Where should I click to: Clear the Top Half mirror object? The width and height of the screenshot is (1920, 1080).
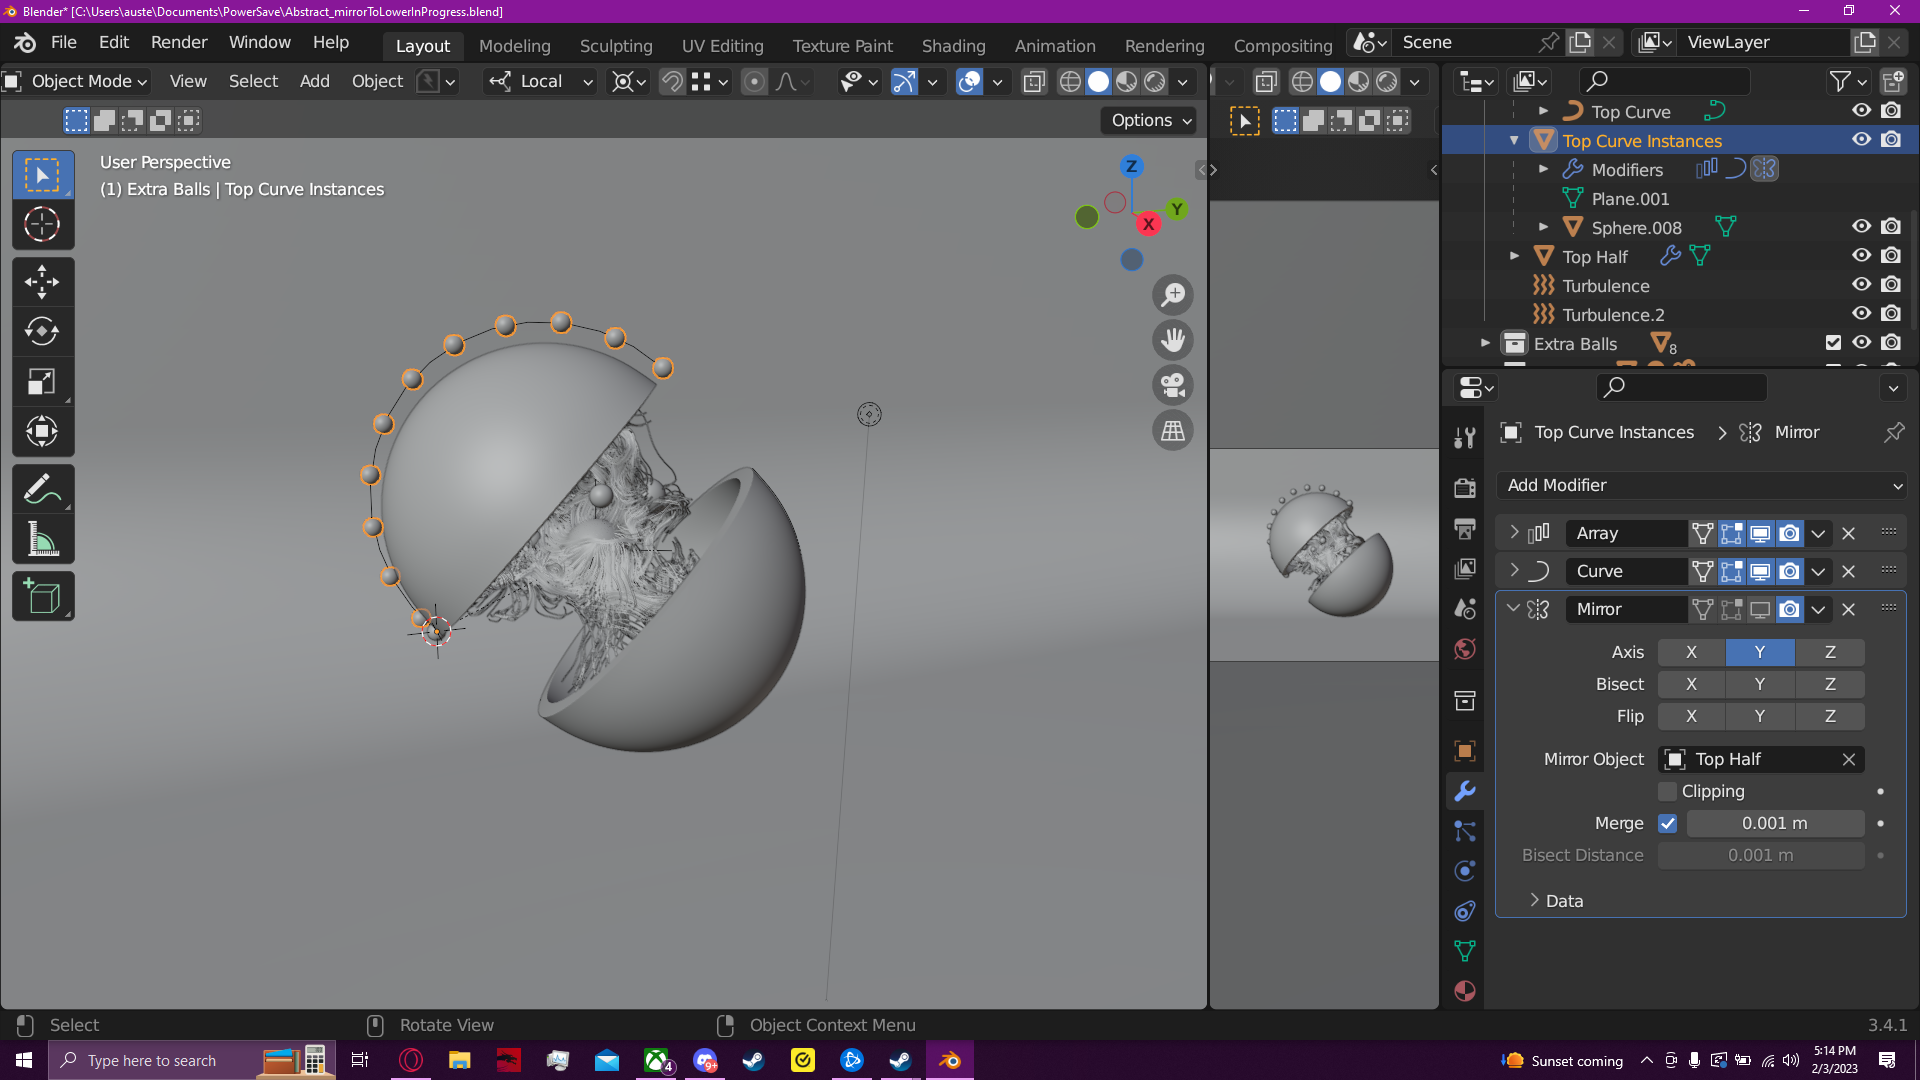click(1848, 759)
